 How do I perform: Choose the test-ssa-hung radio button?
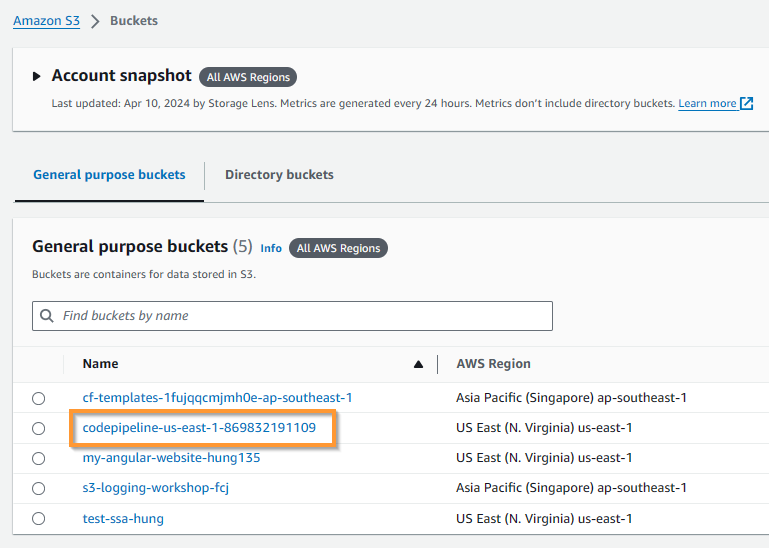coord(39,519)
